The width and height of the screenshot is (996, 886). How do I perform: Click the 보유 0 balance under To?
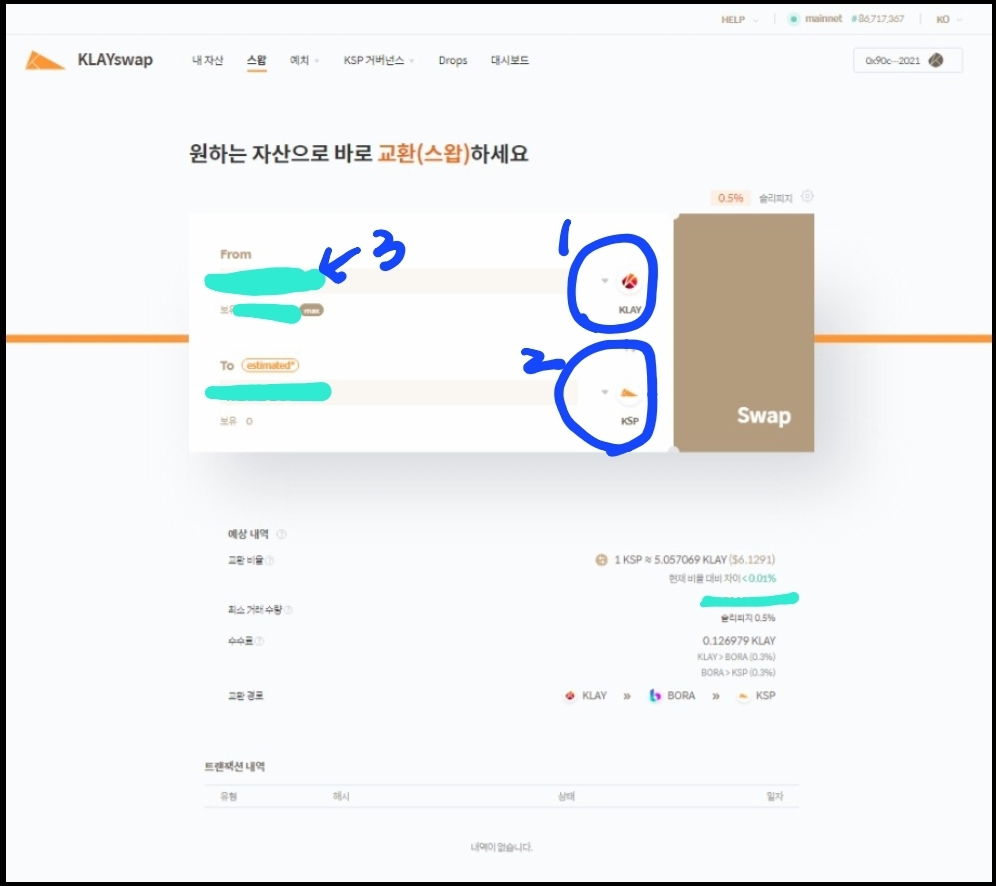point(236,421)
